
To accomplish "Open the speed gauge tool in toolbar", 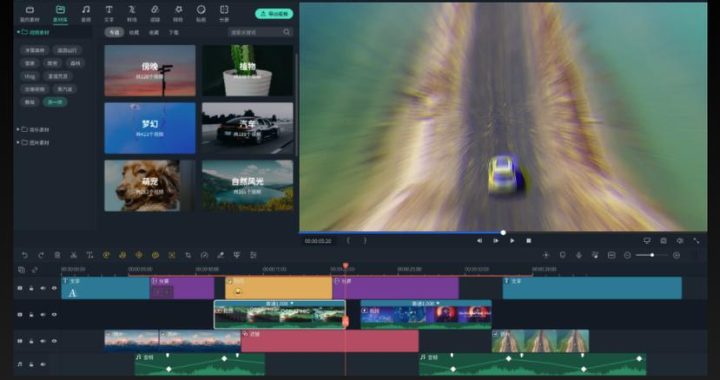I will pyautogui.click(x=204, y=255).
